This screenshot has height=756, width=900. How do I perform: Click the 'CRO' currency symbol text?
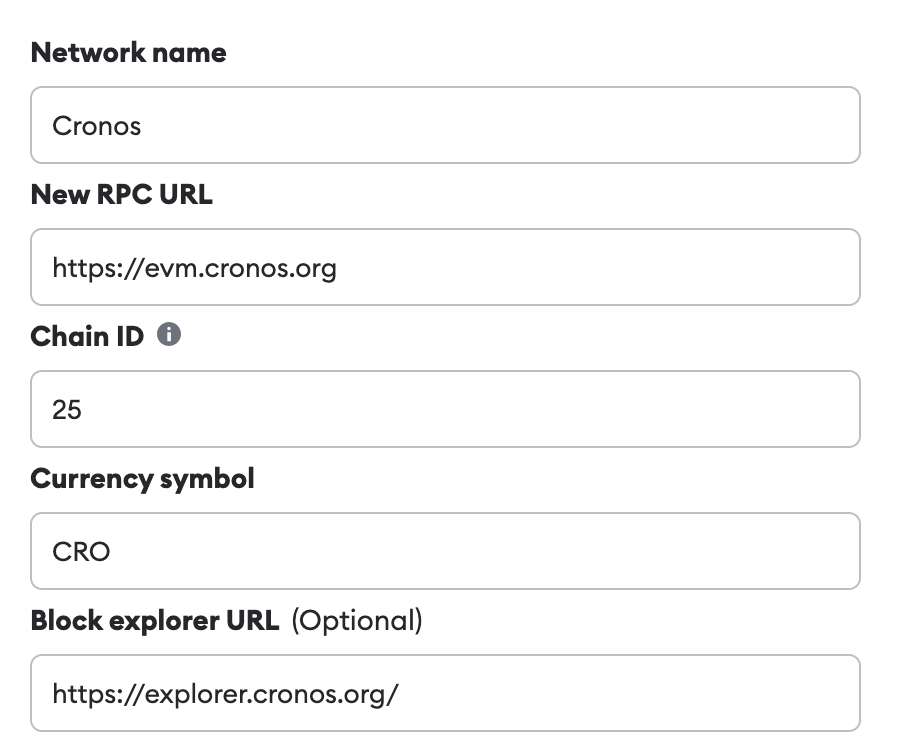click(x=81, y=552)
